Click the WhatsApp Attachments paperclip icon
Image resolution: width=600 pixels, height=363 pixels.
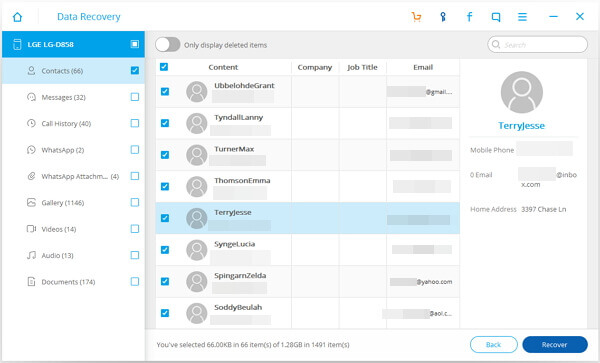(x=31, y=176)
